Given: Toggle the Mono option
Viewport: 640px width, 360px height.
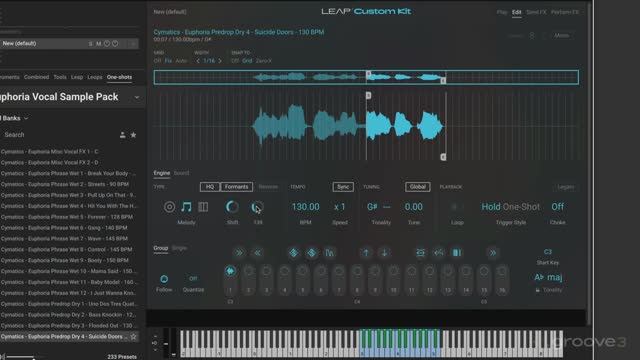Looking at the screenshot, I should [562, 36].
